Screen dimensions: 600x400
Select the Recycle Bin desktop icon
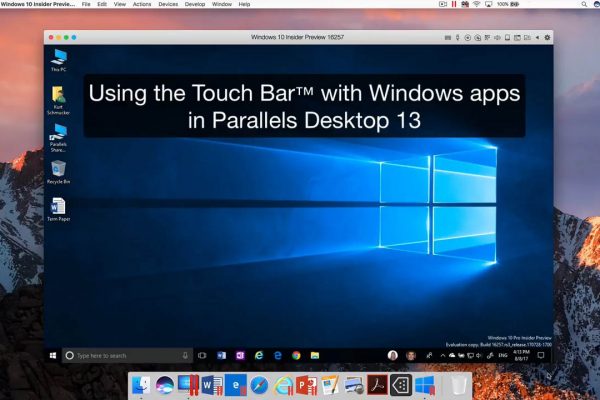[58, 172]
